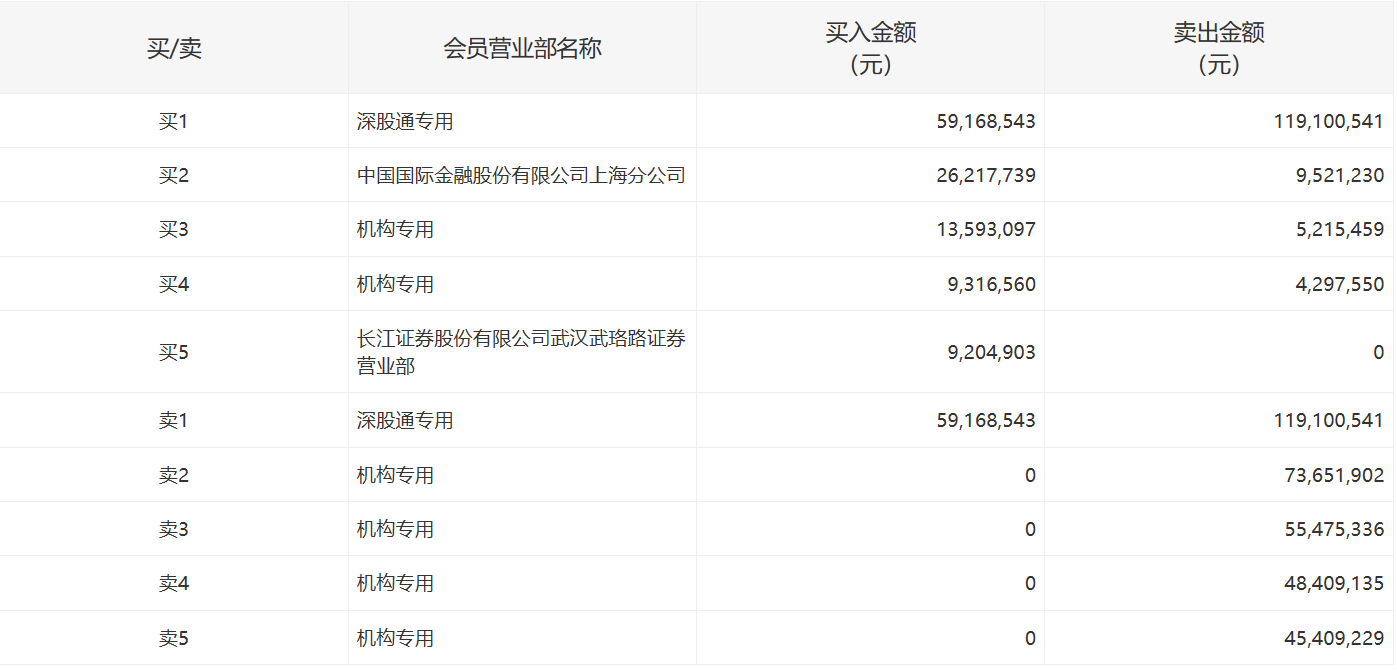This screenshot has height=670, width=1397.
Task: Select the 买入金额(元) column header
Action: pyautogui.click(x=870, y=48)
